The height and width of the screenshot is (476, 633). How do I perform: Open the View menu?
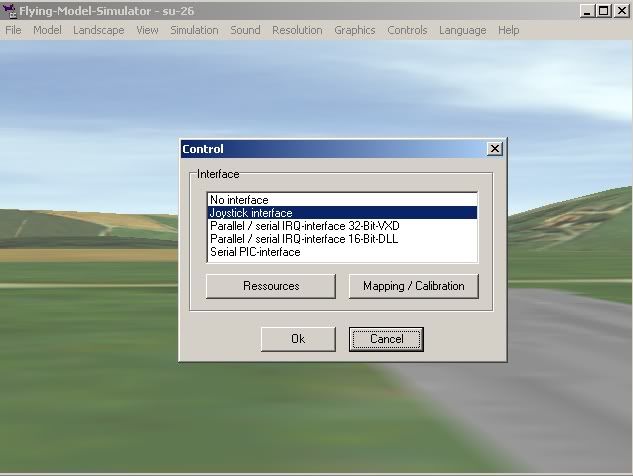(x=147, y=30)
